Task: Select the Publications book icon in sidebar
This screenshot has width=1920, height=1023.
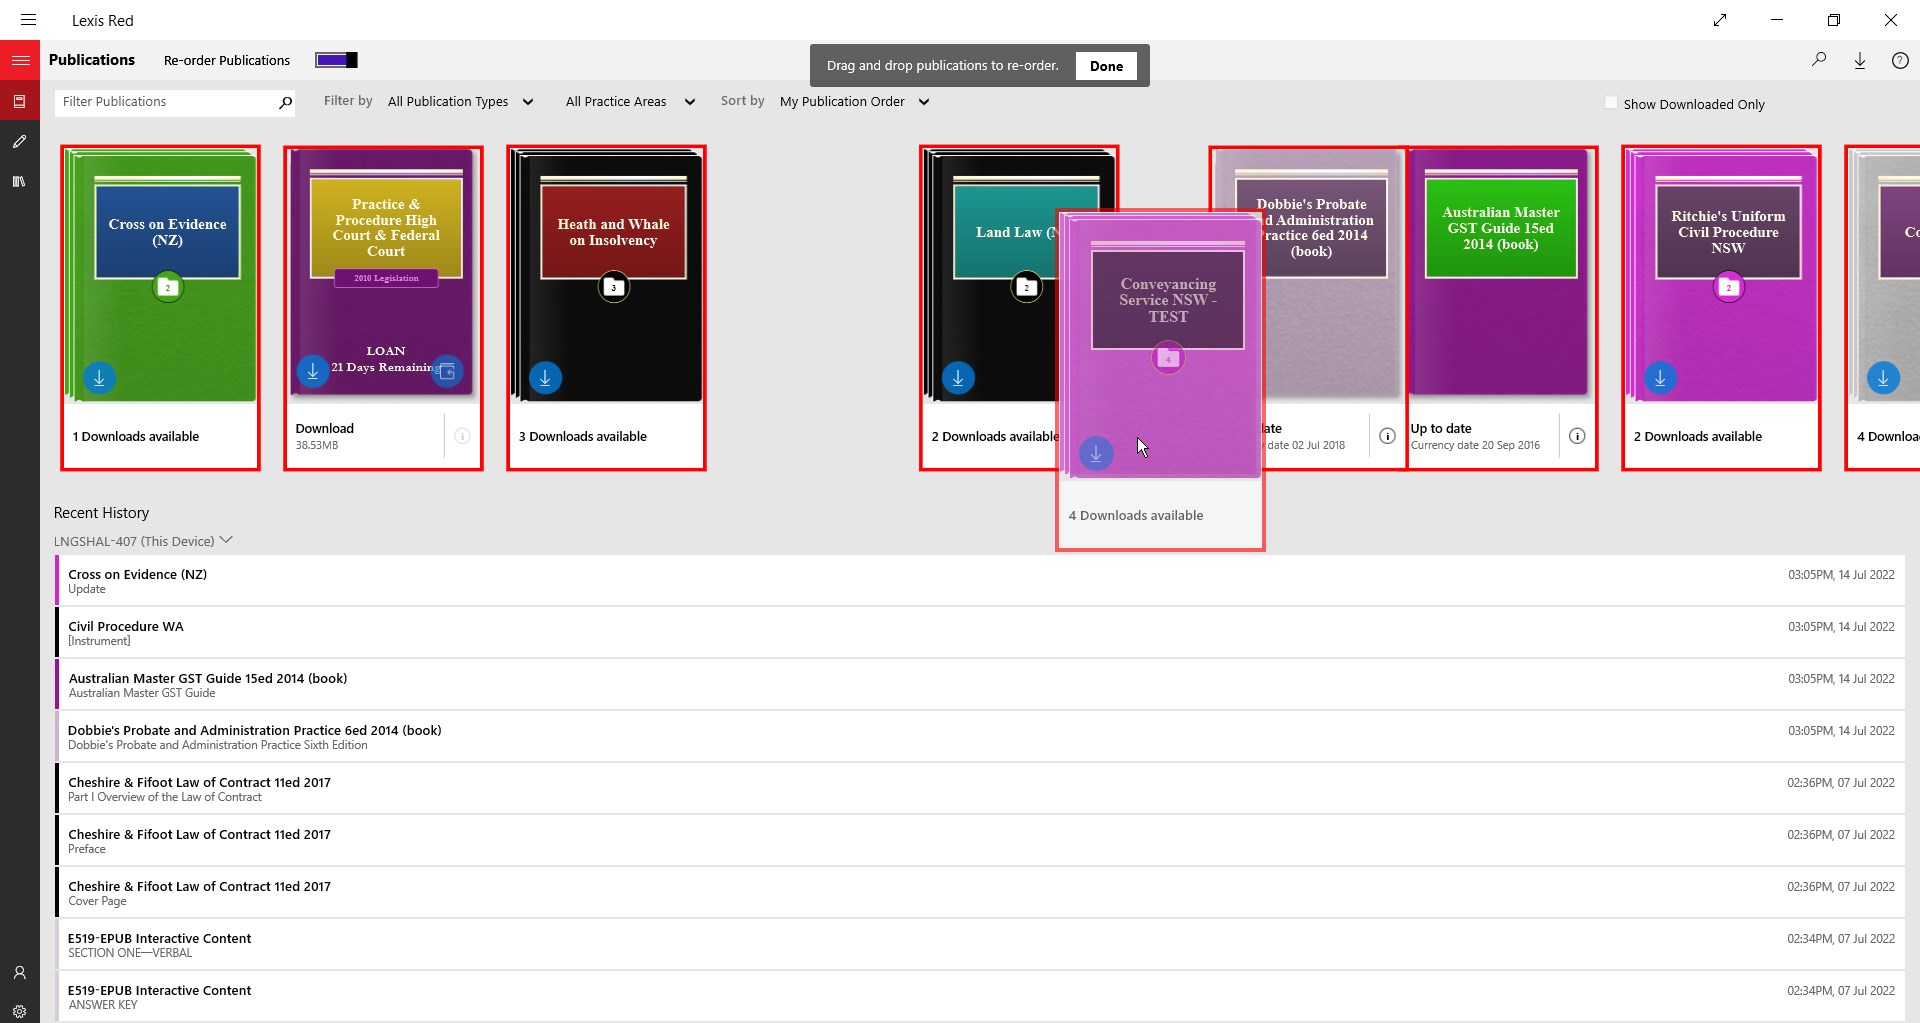Action: click(20, 100)
